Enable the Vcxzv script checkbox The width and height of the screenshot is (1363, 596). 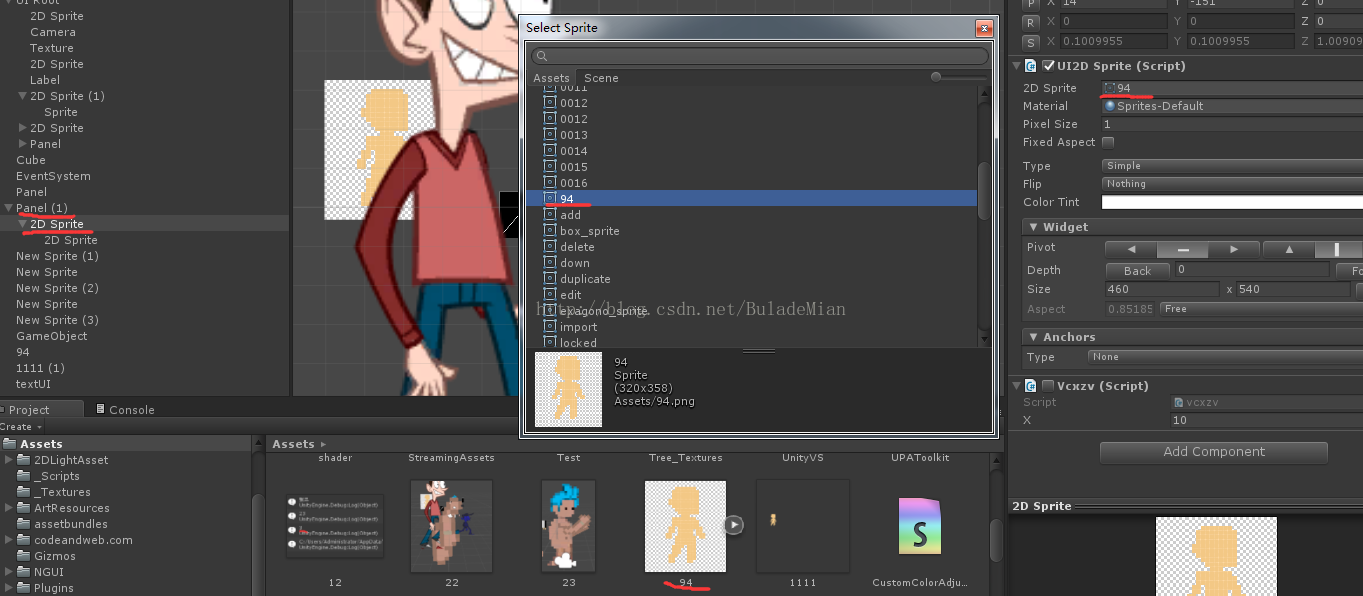click(x=1049, y=386)
